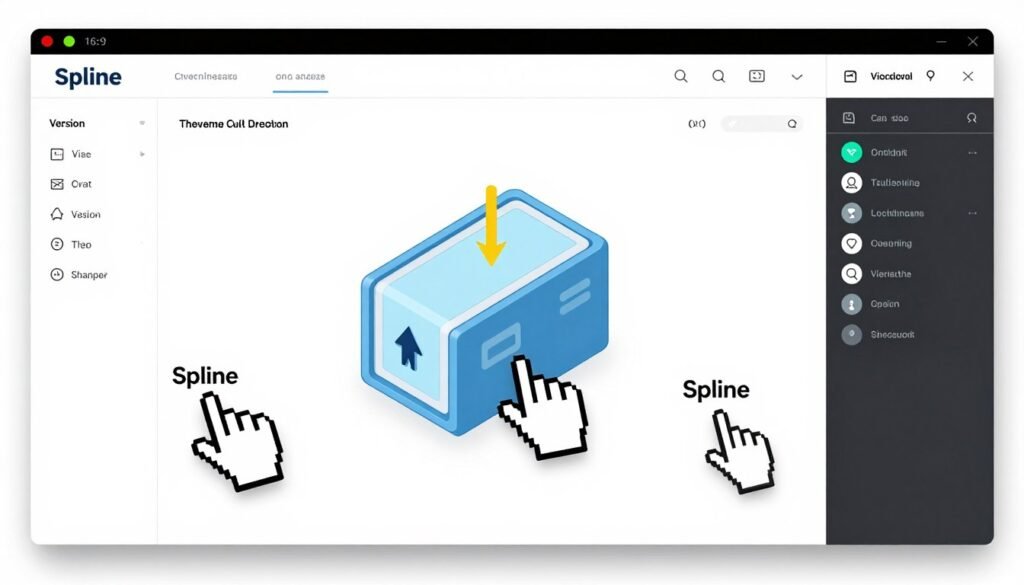The width and height of the screenshot is (1024, 585).
Task: Switch to the Civecninesate tab
Action: click(x=206, y=76)
